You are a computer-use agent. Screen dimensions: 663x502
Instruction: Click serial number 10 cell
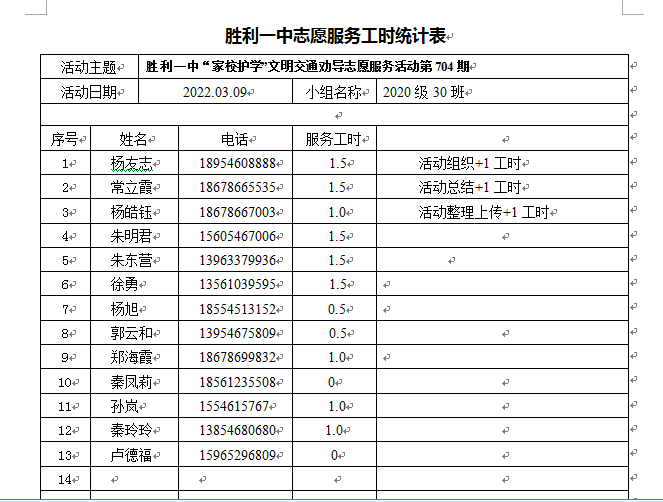(x=66, y=382)
